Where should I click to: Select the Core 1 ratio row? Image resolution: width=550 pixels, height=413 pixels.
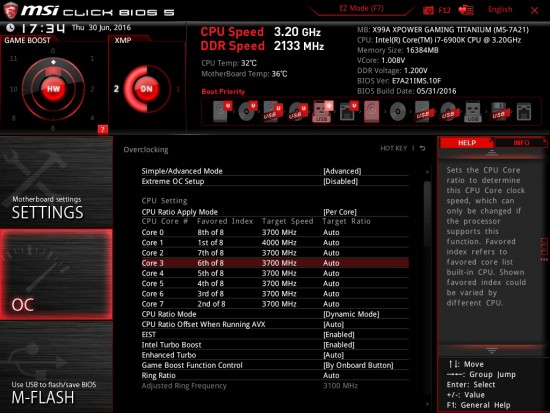tap(275, 242)
